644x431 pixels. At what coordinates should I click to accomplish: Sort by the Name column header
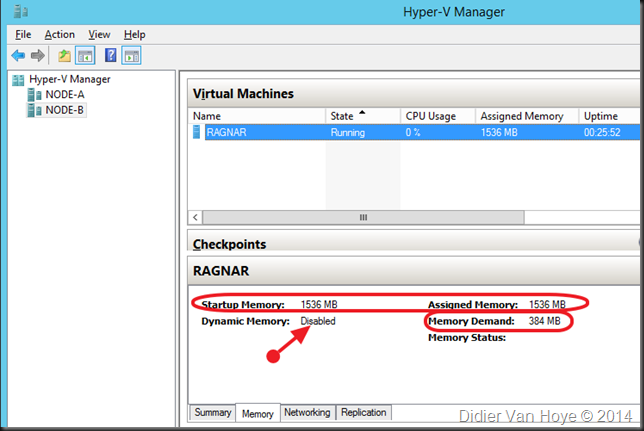(x=257, y=116)
